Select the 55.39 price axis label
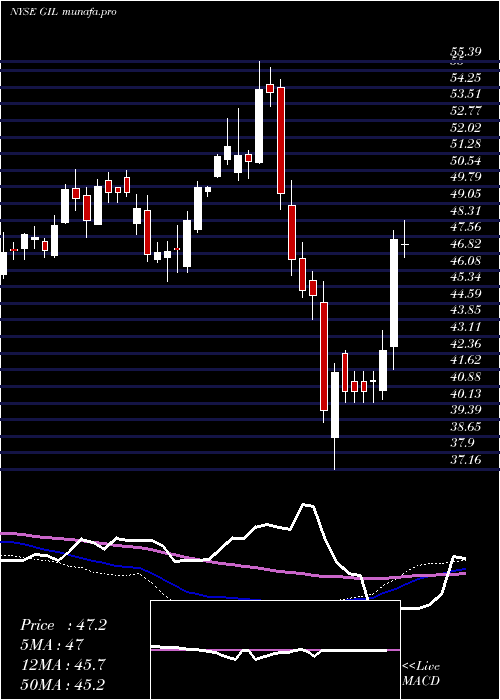This screenshot has width=500, height=700. (466, 53)
